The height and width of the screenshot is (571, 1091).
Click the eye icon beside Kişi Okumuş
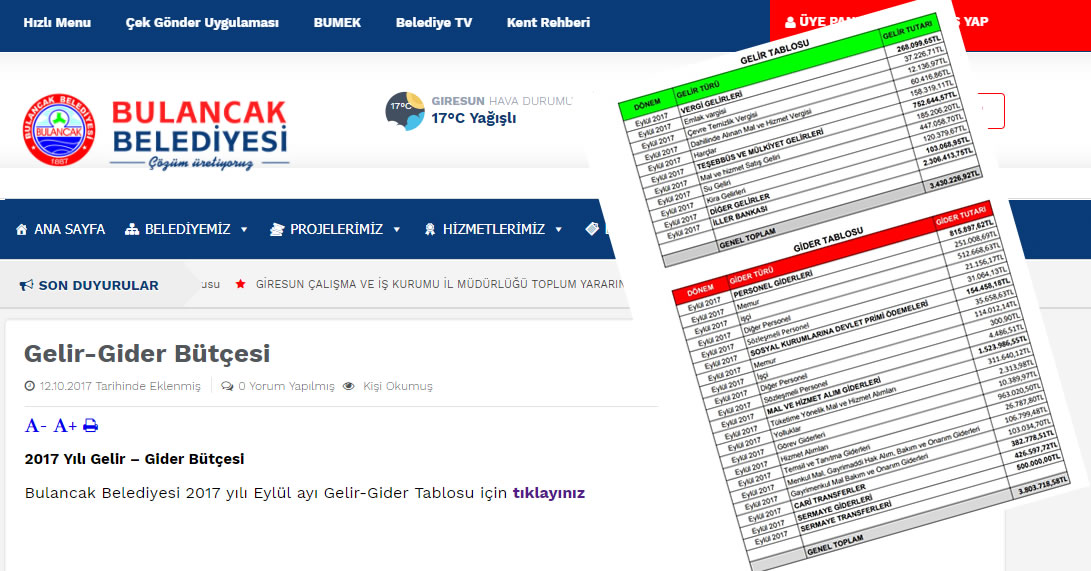click(349, 386)
